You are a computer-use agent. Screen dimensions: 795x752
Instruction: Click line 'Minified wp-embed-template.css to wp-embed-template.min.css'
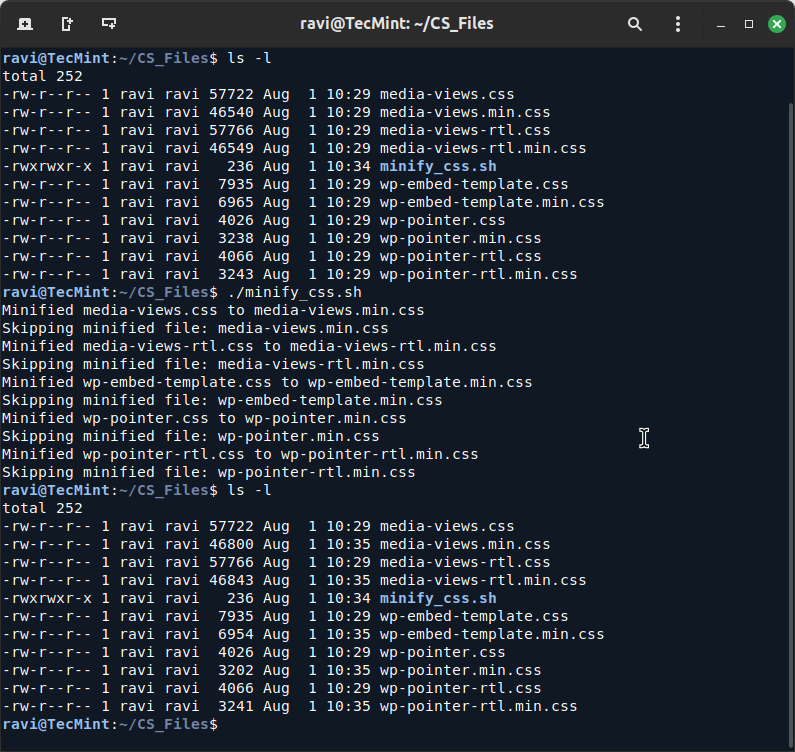(267, 382)
